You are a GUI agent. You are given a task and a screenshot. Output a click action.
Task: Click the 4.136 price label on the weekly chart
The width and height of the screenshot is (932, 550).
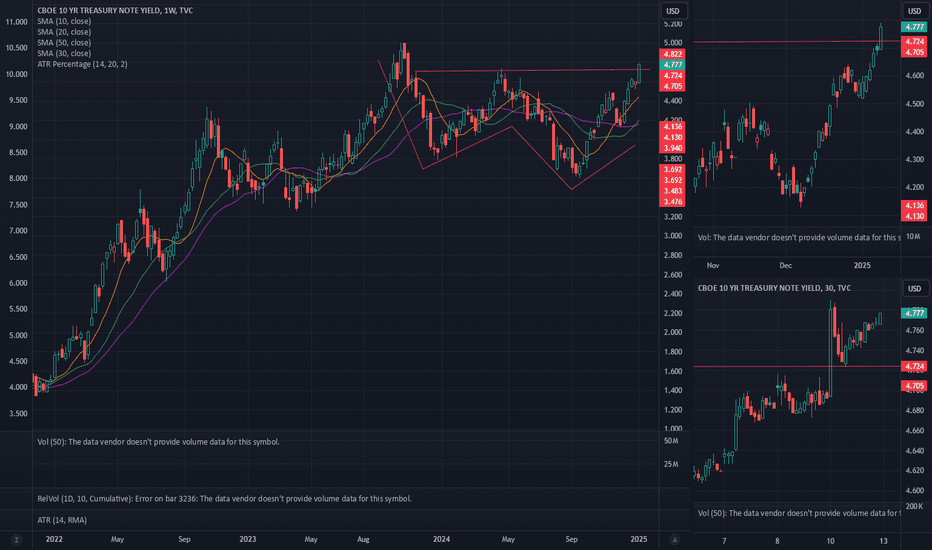tap(673, 127)
